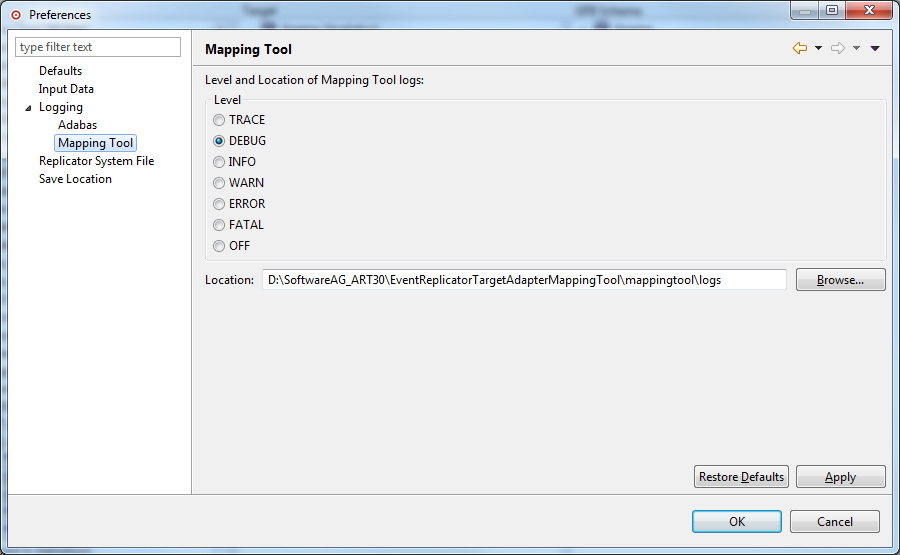Open Replicator System File preferences
This screenshot has height=555, width=900.
pos(96,161)
